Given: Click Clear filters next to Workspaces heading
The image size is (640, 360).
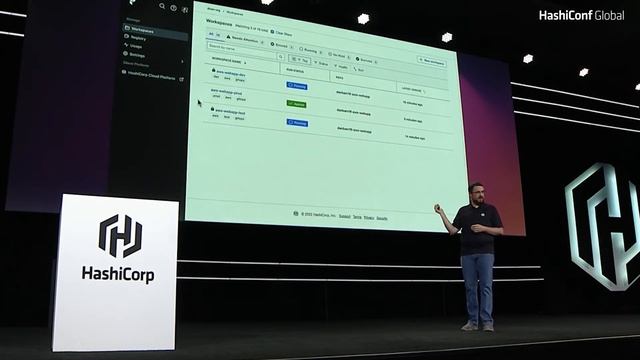Looking at the screenshot, I should click(x=282, y=33).
